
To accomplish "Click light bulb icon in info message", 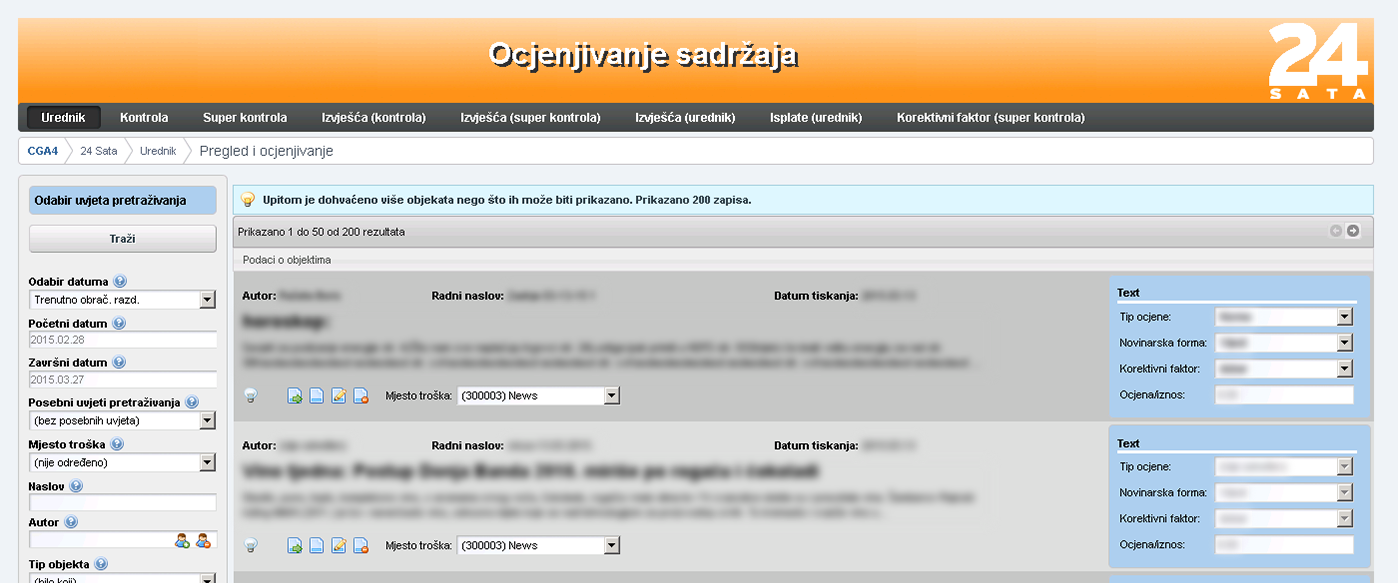I will point(248,200).
